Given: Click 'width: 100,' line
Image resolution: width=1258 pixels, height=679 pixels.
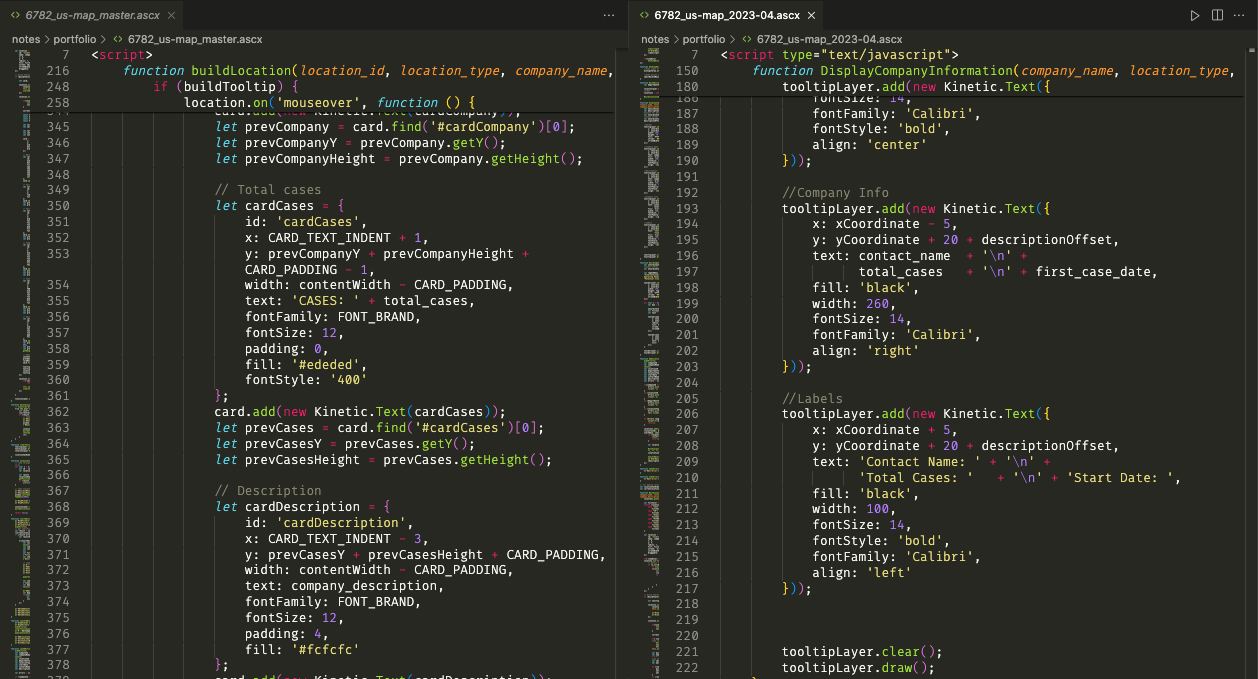Looking at the screenshot, I should pos(855,509).
